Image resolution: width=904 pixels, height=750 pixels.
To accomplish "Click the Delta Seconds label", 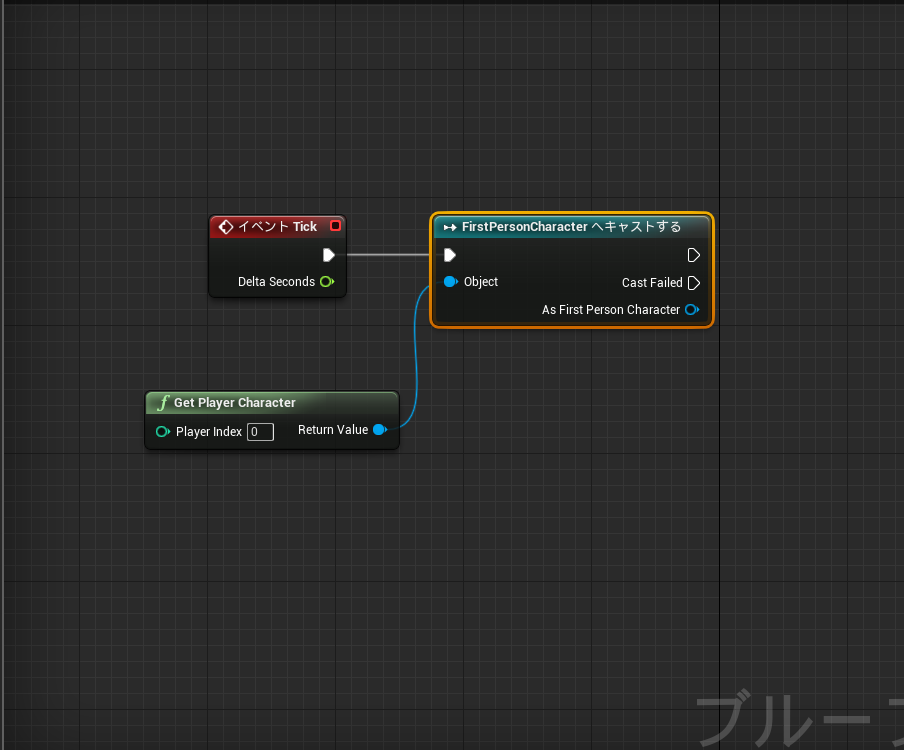I will (276, 282).
